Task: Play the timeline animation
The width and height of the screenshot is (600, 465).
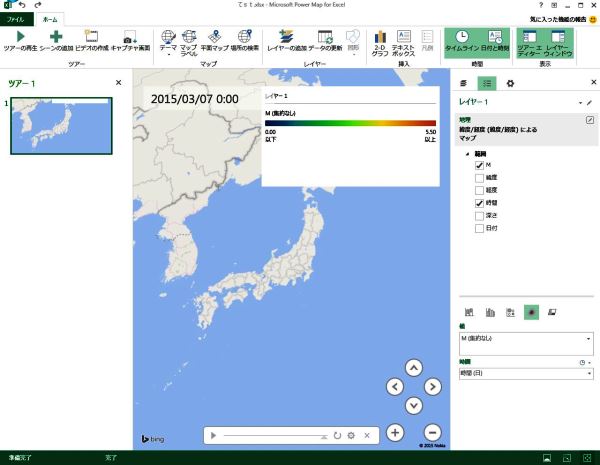Action: [x=214, y=436]
